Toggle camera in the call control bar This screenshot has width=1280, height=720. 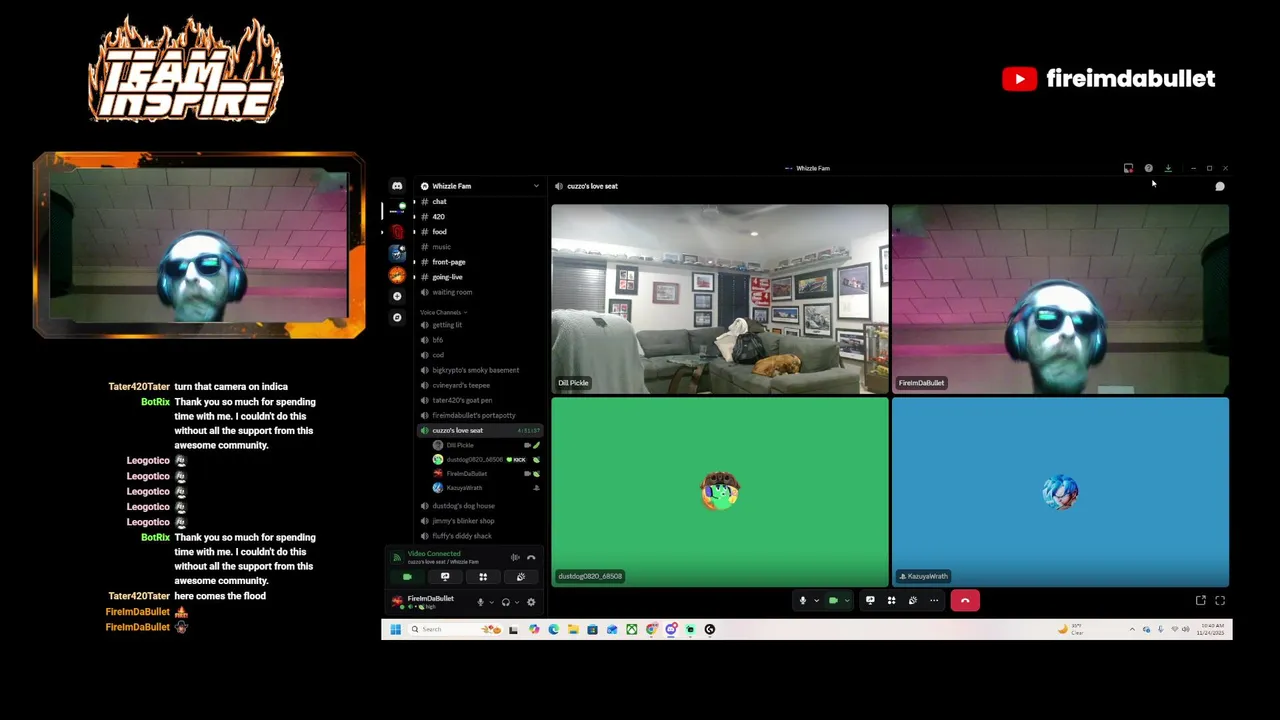(x=833, y=600)
